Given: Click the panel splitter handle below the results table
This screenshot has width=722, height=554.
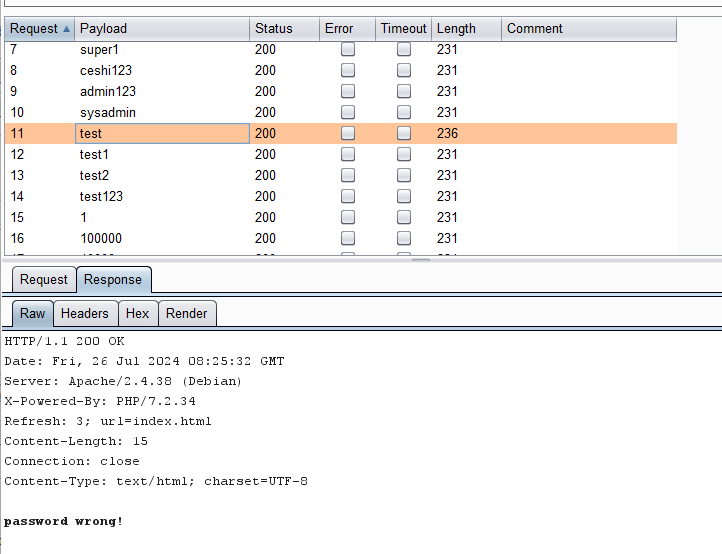Looking at the screenshot, I should click(x=422, y=259).
